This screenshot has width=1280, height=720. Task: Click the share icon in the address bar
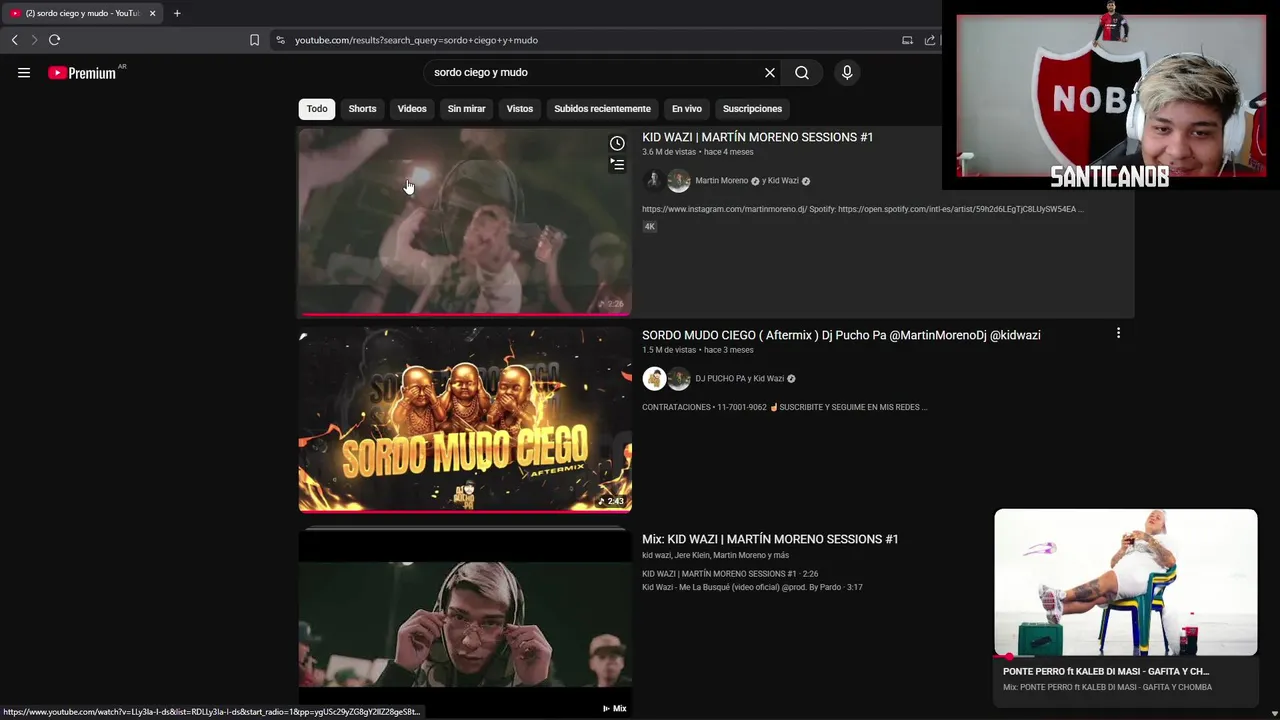click(930, 40)
